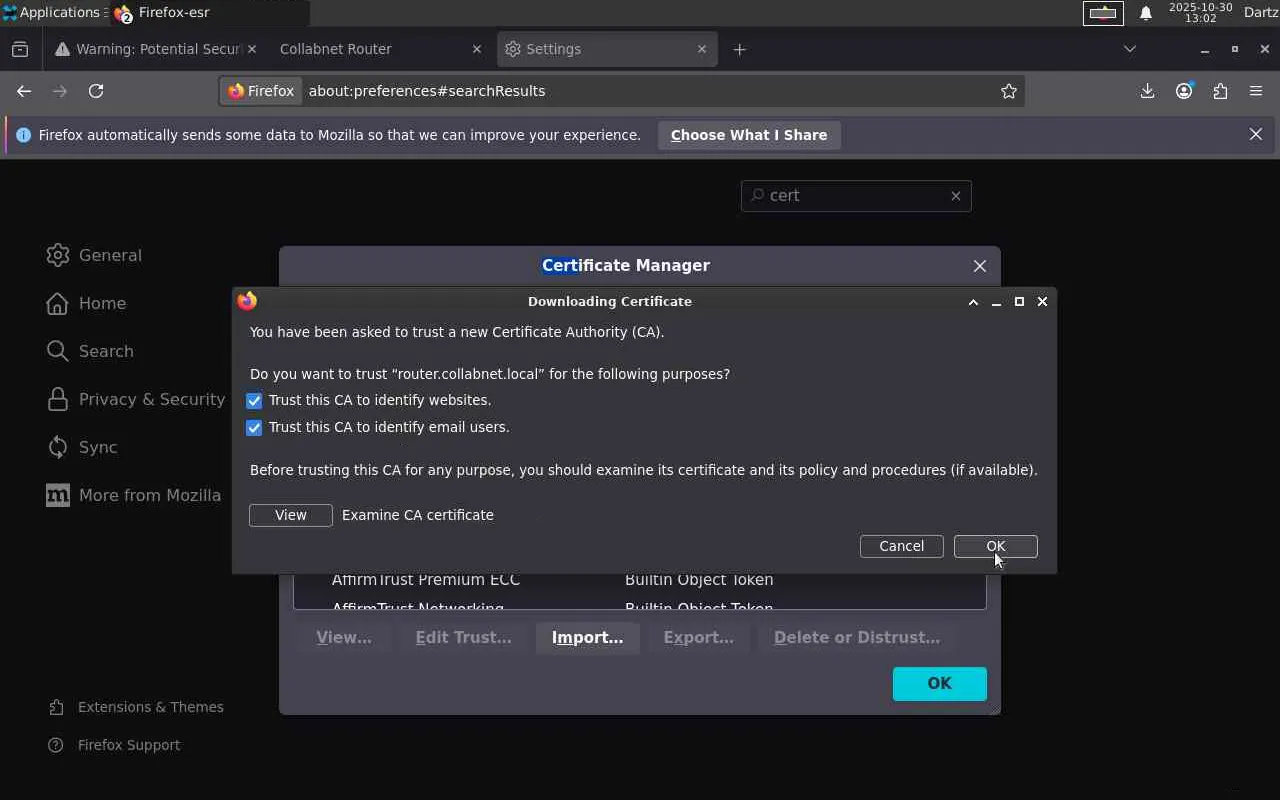Shade the Downloading Certificate window with up arrow

pyautogui.click(x=973, y=302)
